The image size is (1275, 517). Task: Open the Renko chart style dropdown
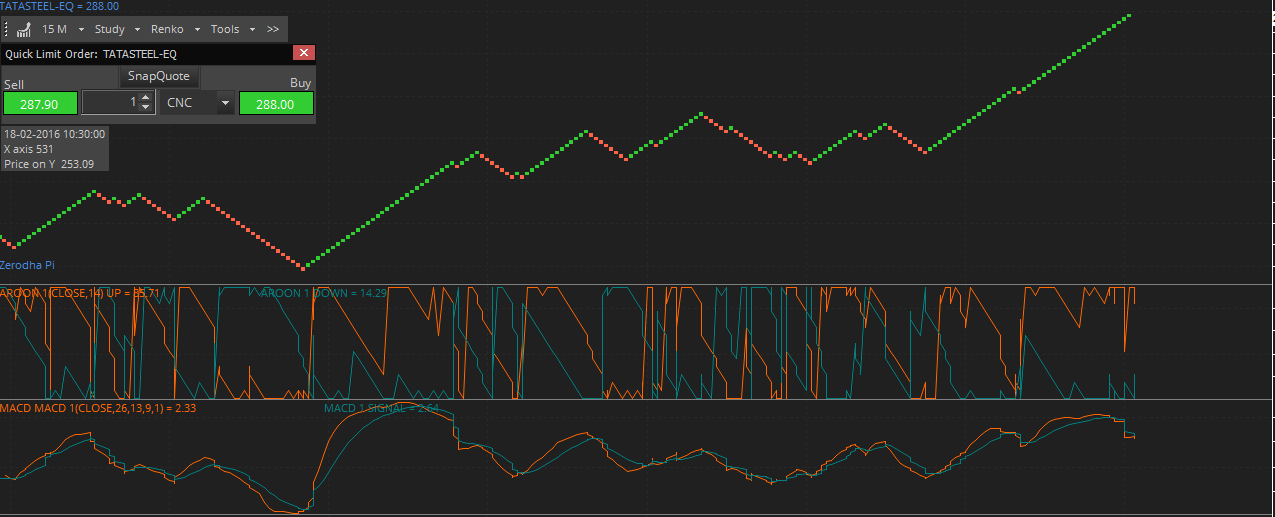point(175,29)
